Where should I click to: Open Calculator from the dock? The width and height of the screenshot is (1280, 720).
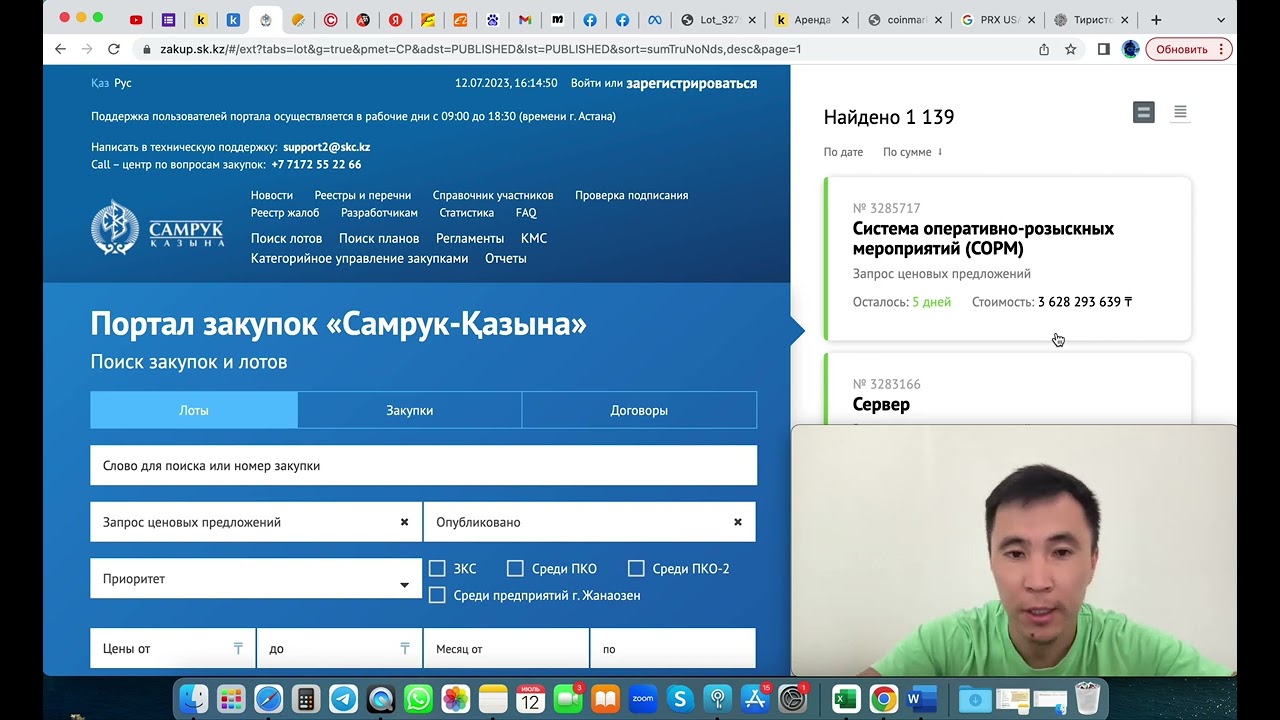tap(306, 699)
